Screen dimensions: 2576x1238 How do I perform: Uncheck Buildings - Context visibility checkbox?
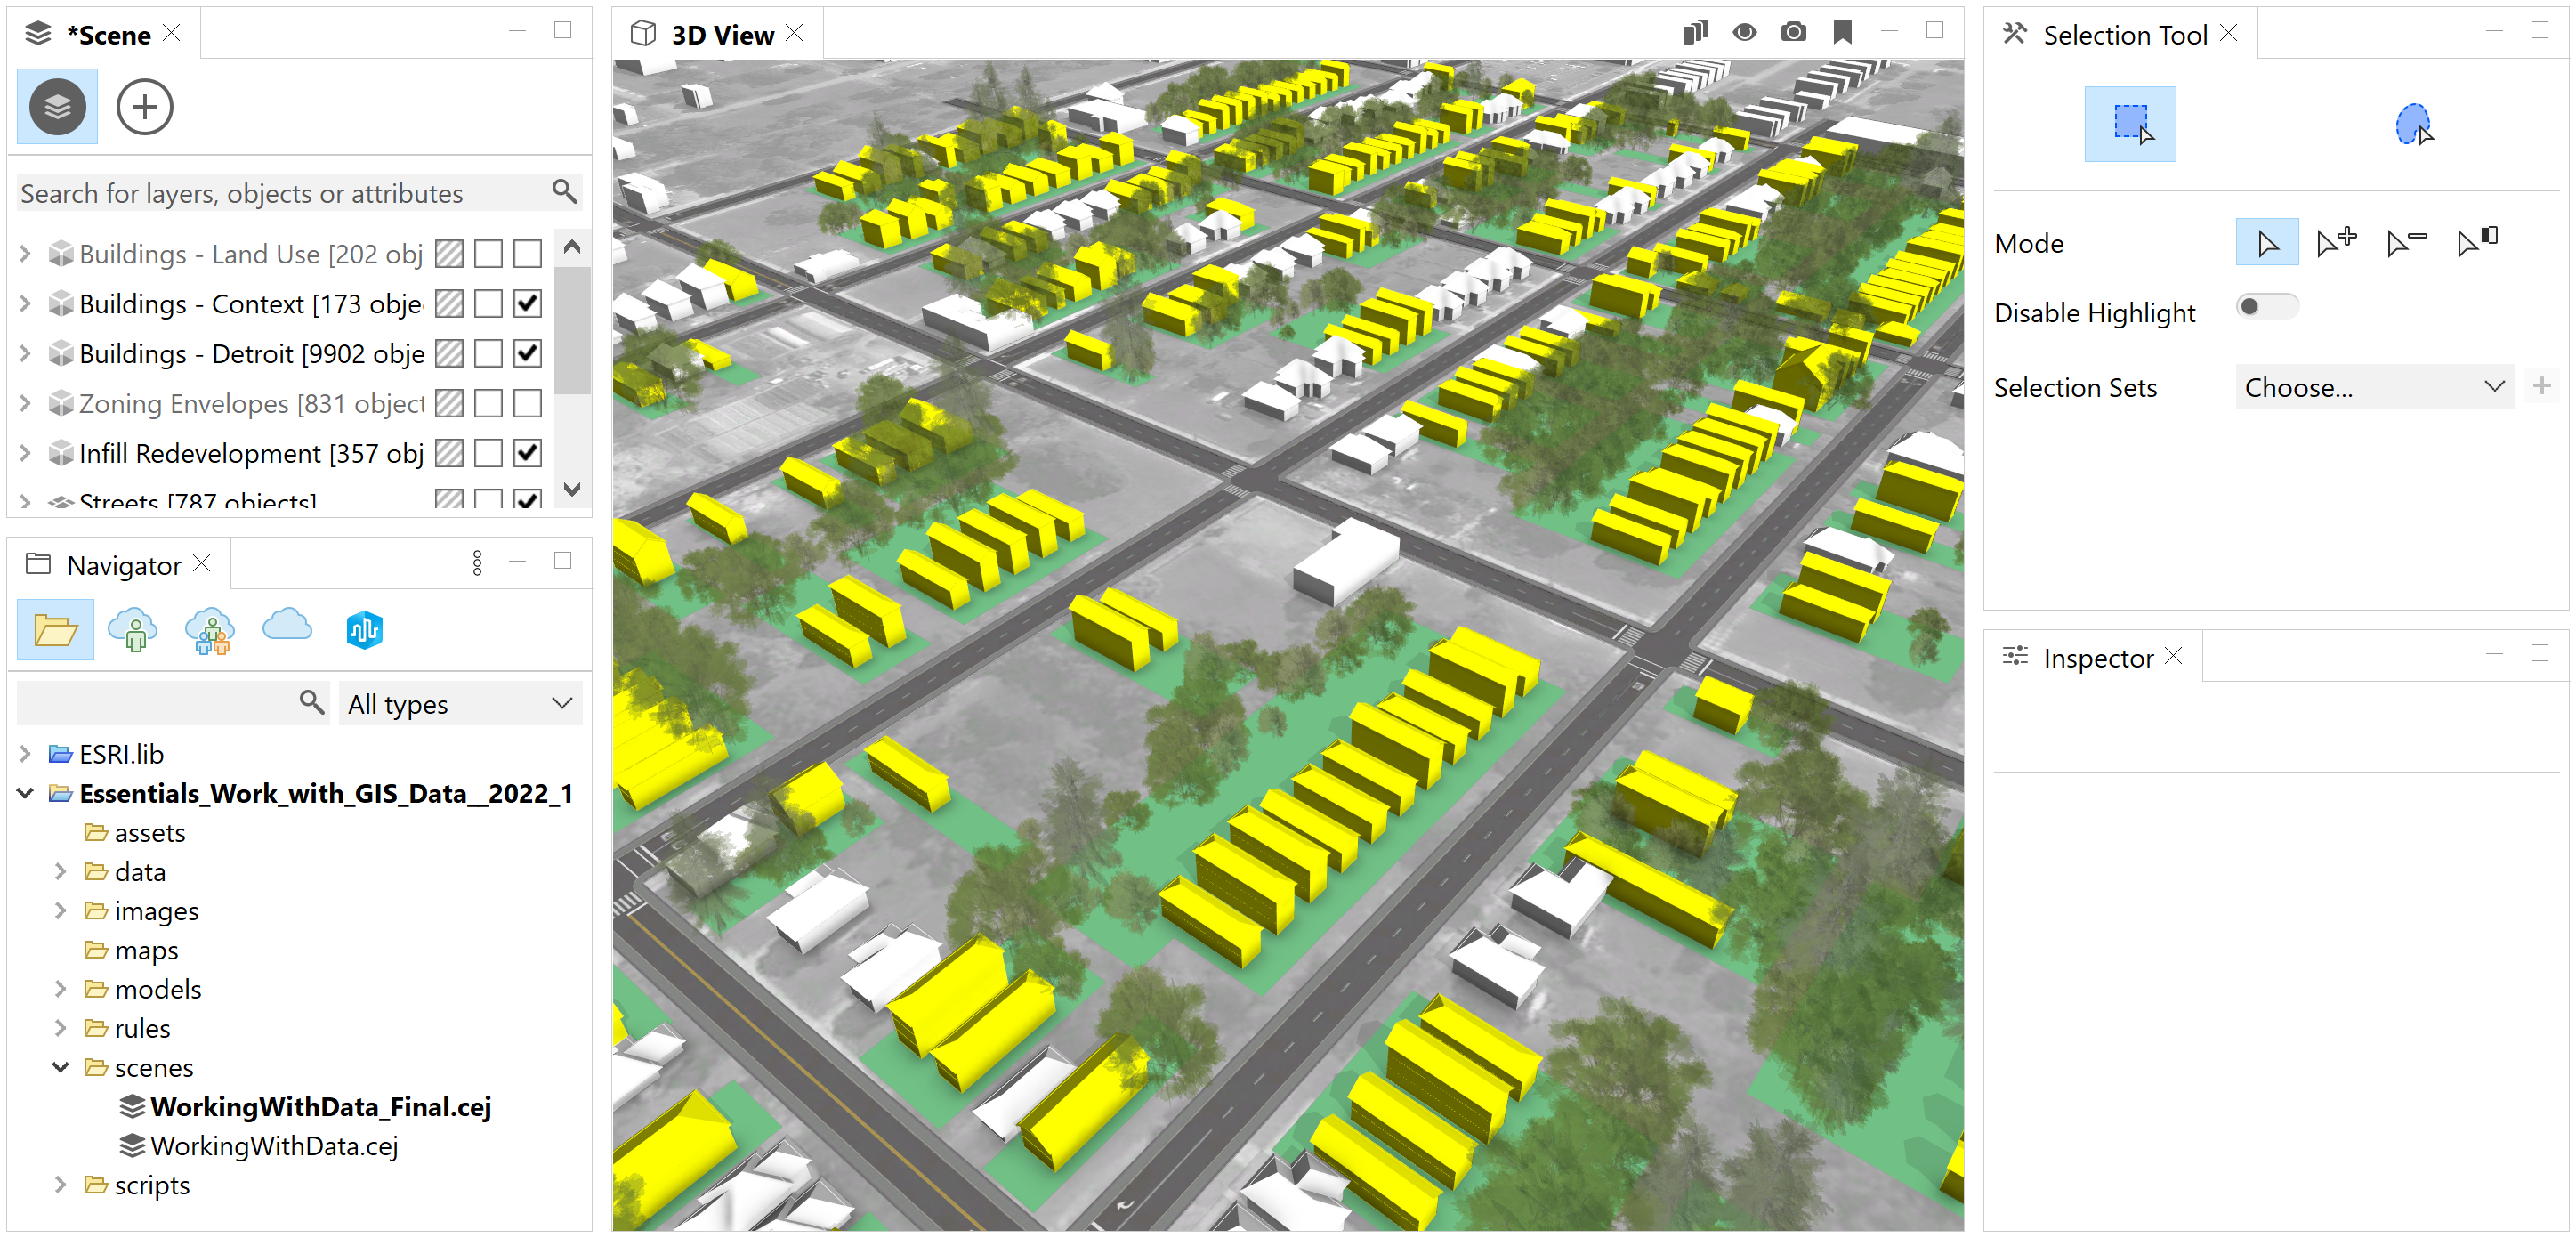coord(527,303)
